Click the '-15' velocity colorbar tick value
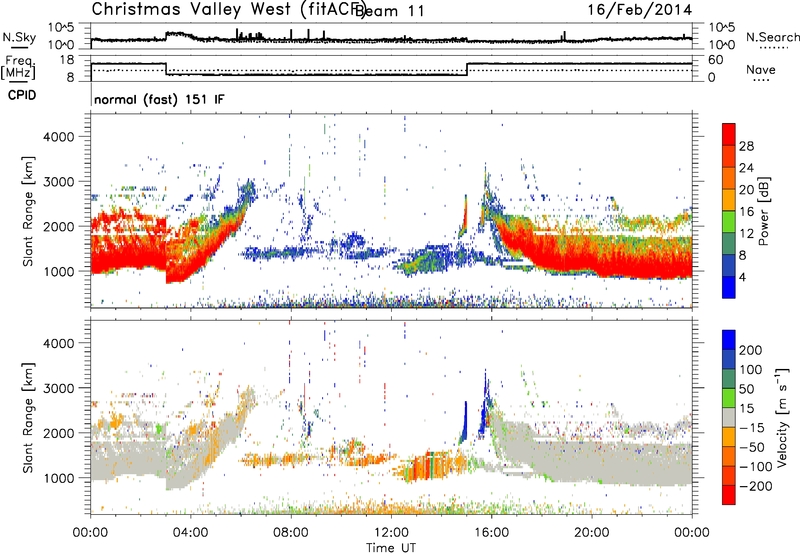The width and height of the screenshot is (800, 554). point(752,428)
